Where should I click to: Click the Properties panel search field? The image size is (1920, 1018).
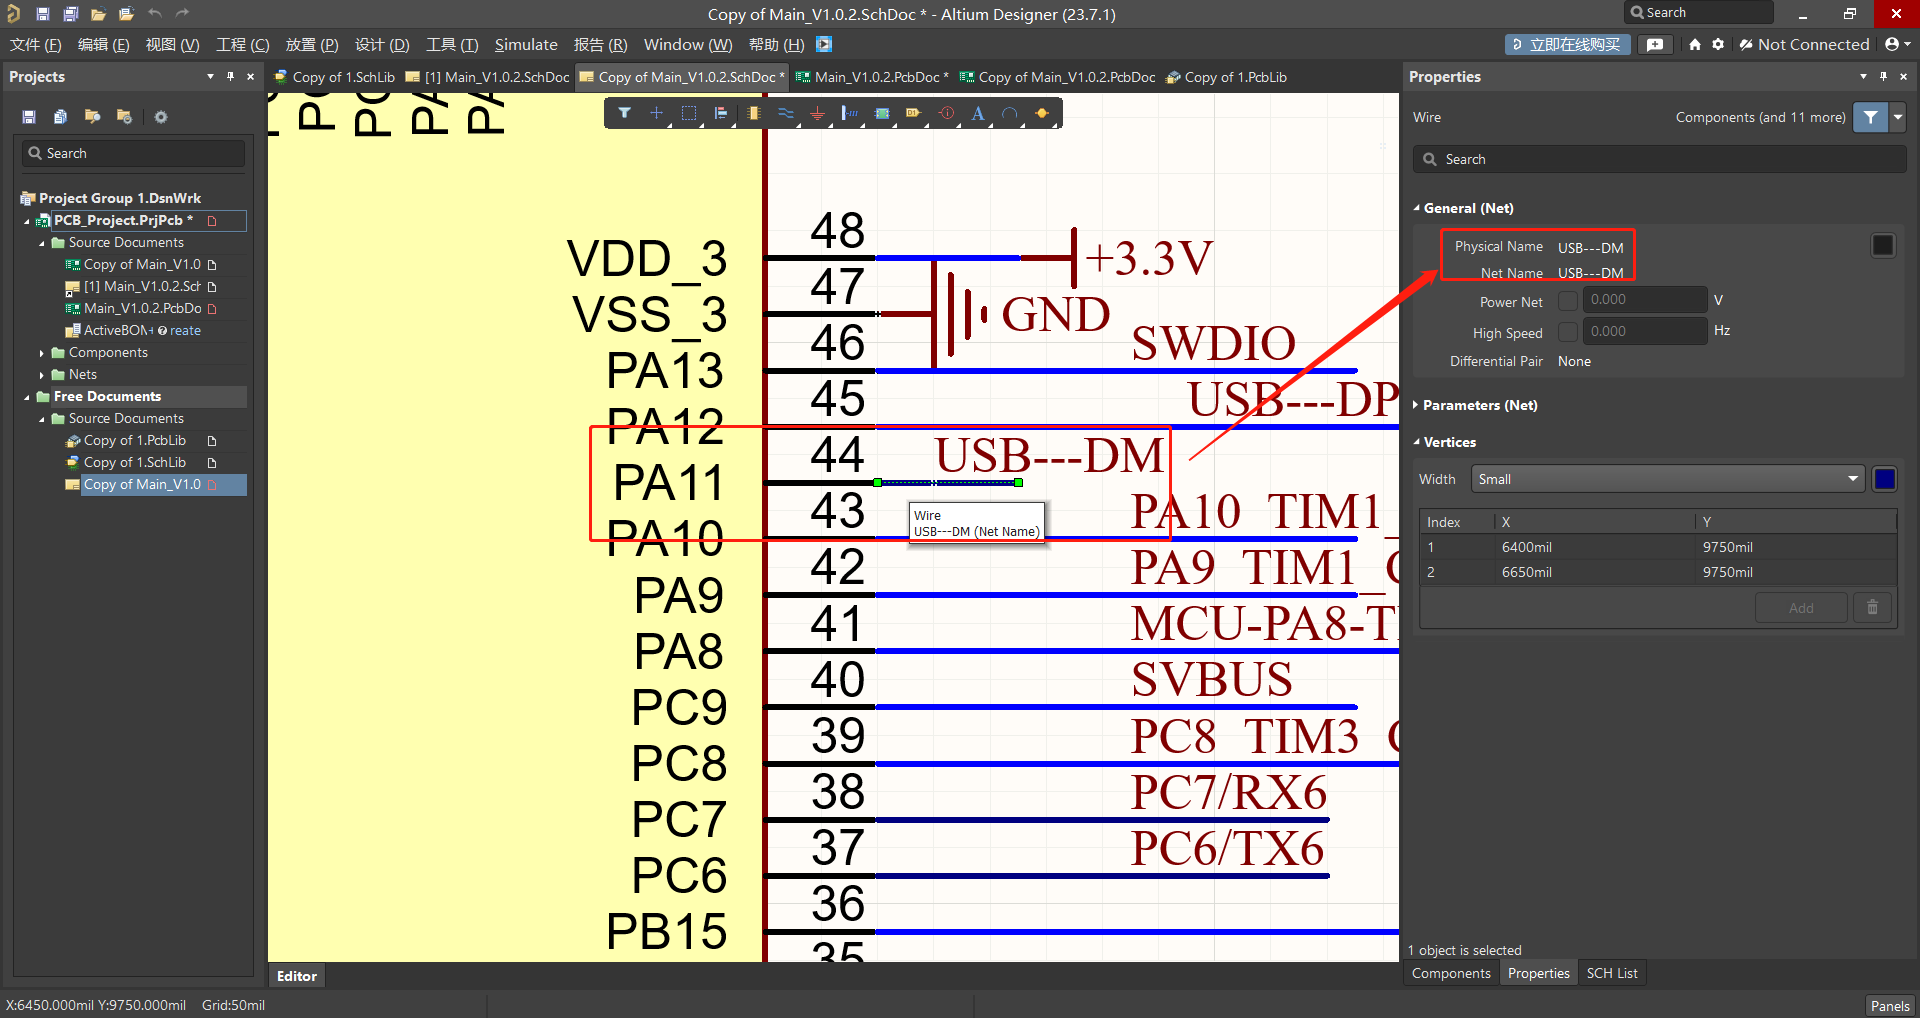point(1660,160)
